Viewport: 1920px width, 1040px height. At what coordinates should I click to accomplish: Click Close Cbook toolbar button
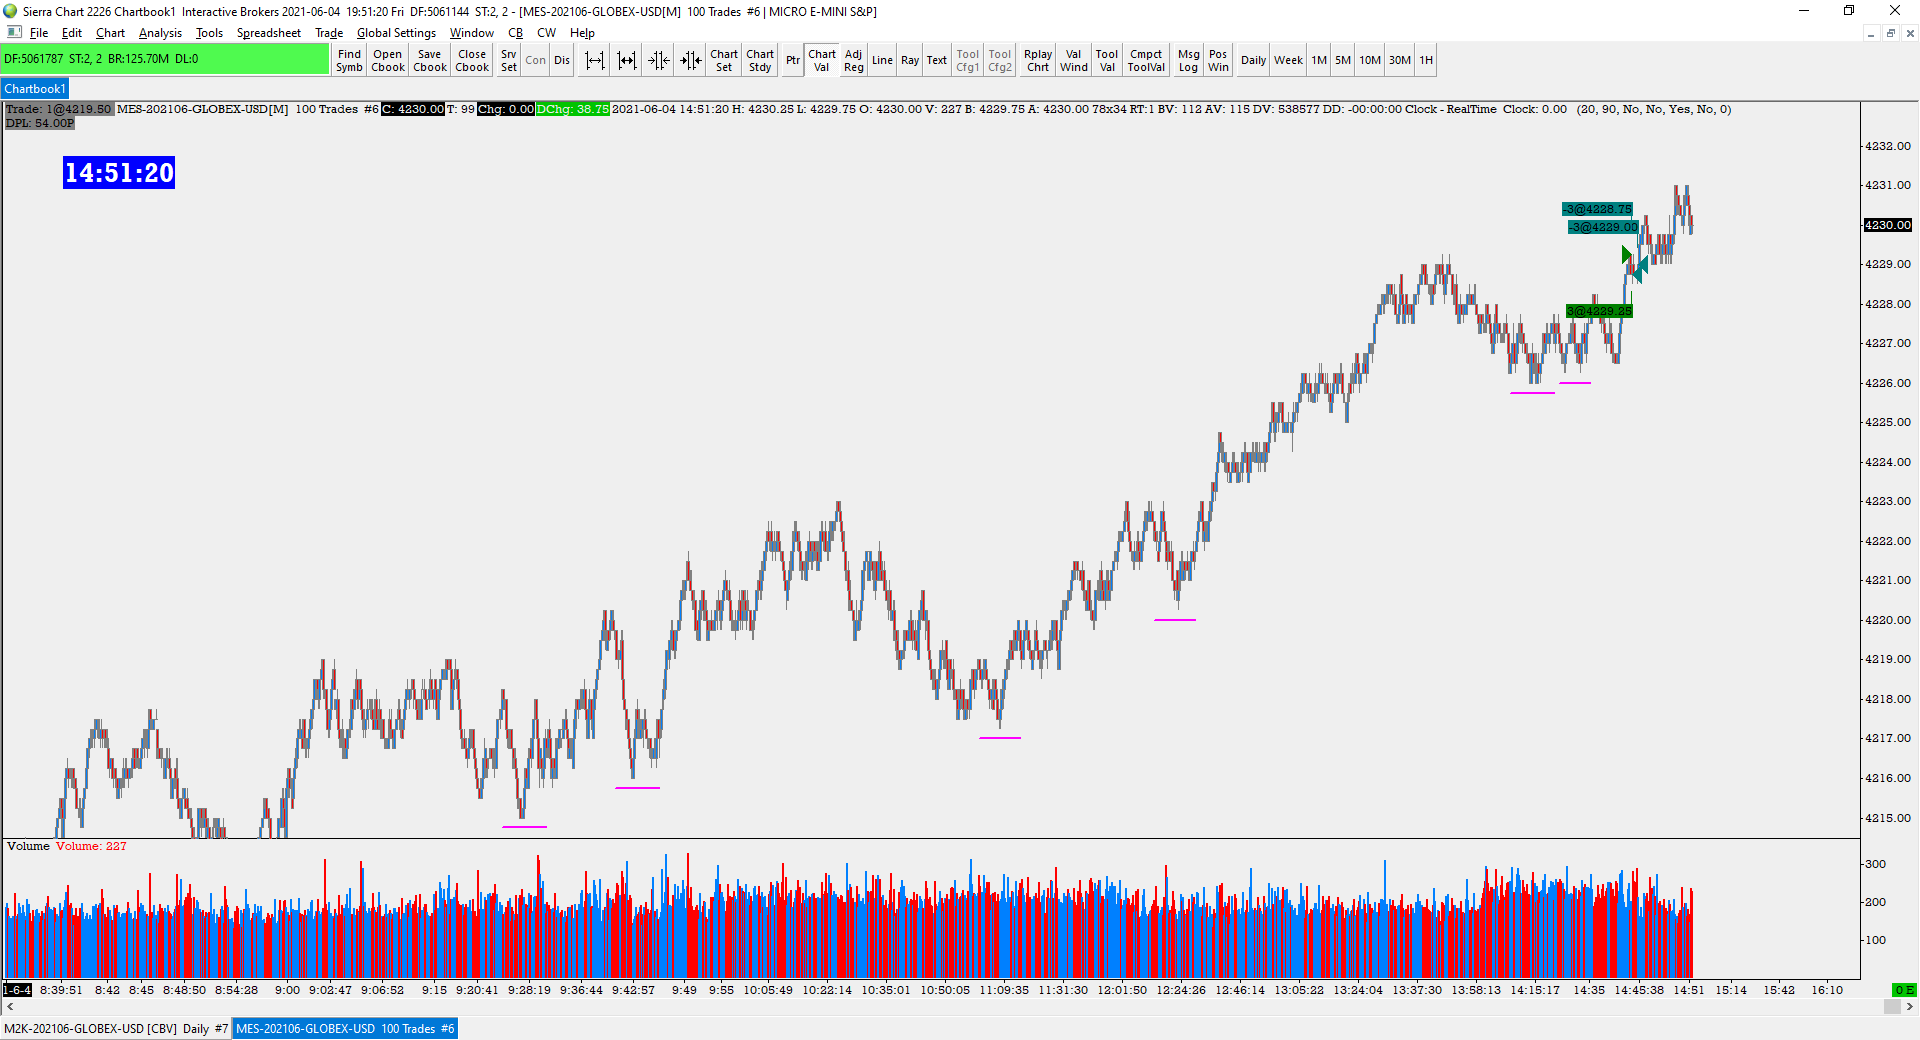[x=472, y=60]
